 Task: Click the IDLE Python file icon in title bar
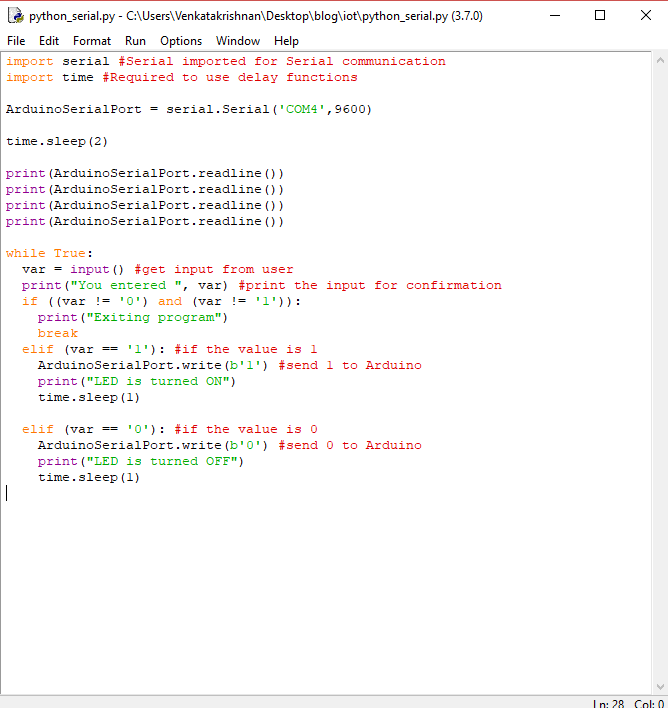point(16,16)
